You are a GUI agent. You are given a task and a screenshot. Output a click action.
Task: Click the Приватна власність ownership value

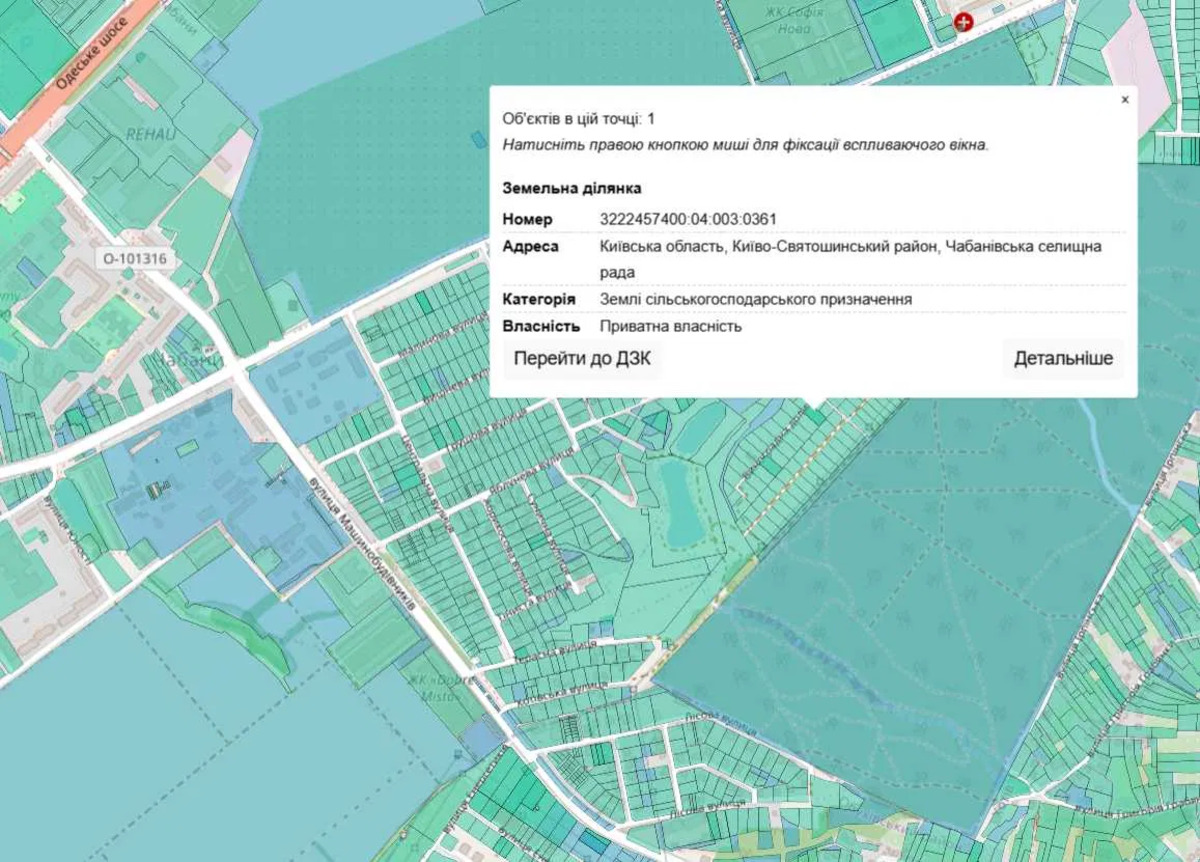[x=670, y=326]
